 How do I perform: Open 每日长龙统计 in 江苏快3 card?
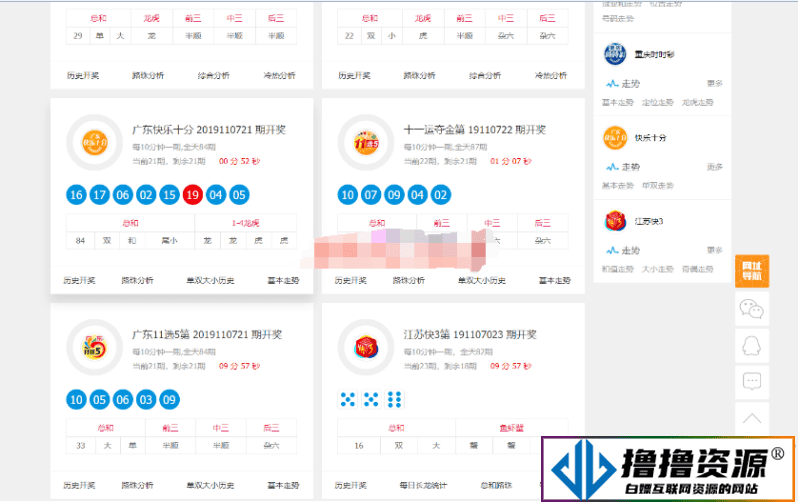tap(423, 486)
